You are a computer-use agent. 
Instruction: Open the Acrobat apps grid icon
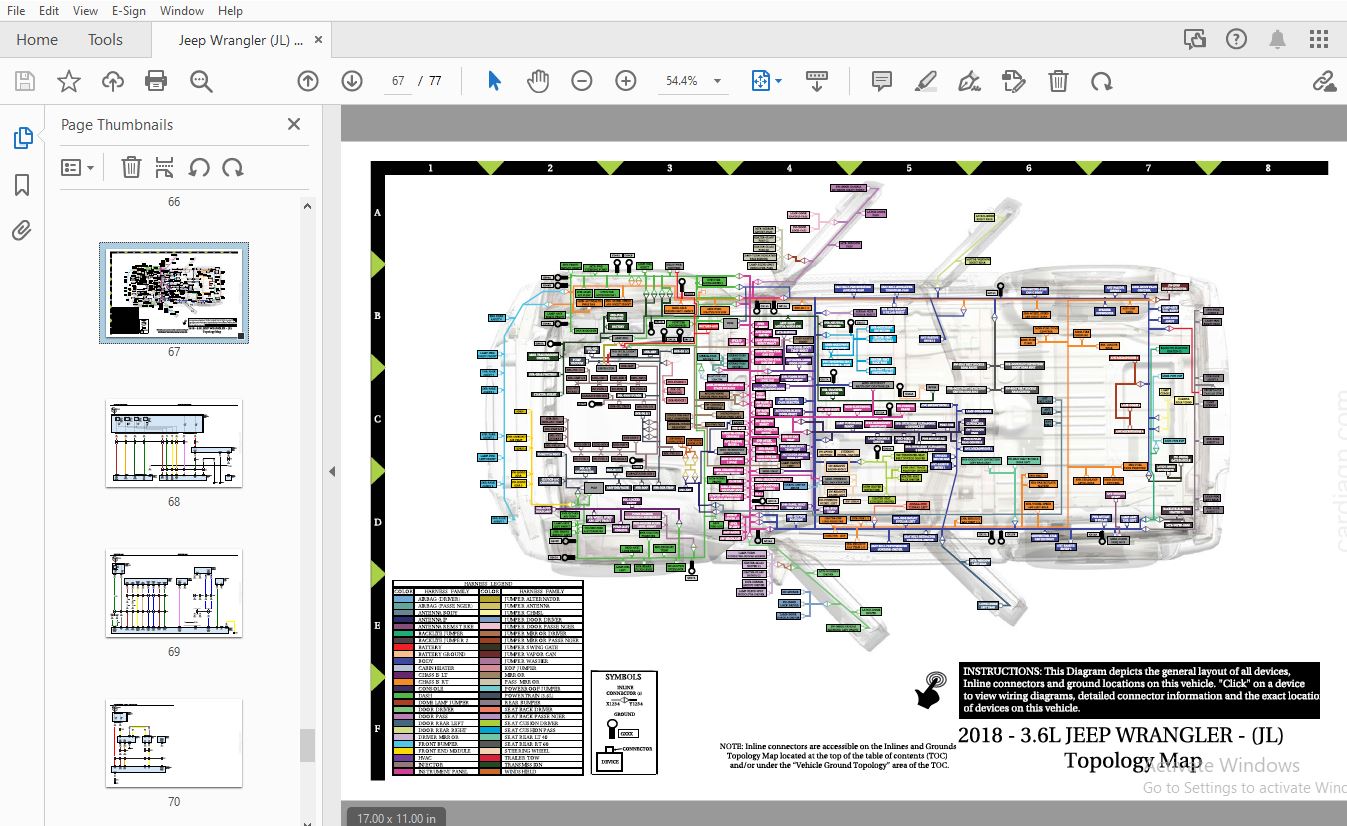(1319, 40)
